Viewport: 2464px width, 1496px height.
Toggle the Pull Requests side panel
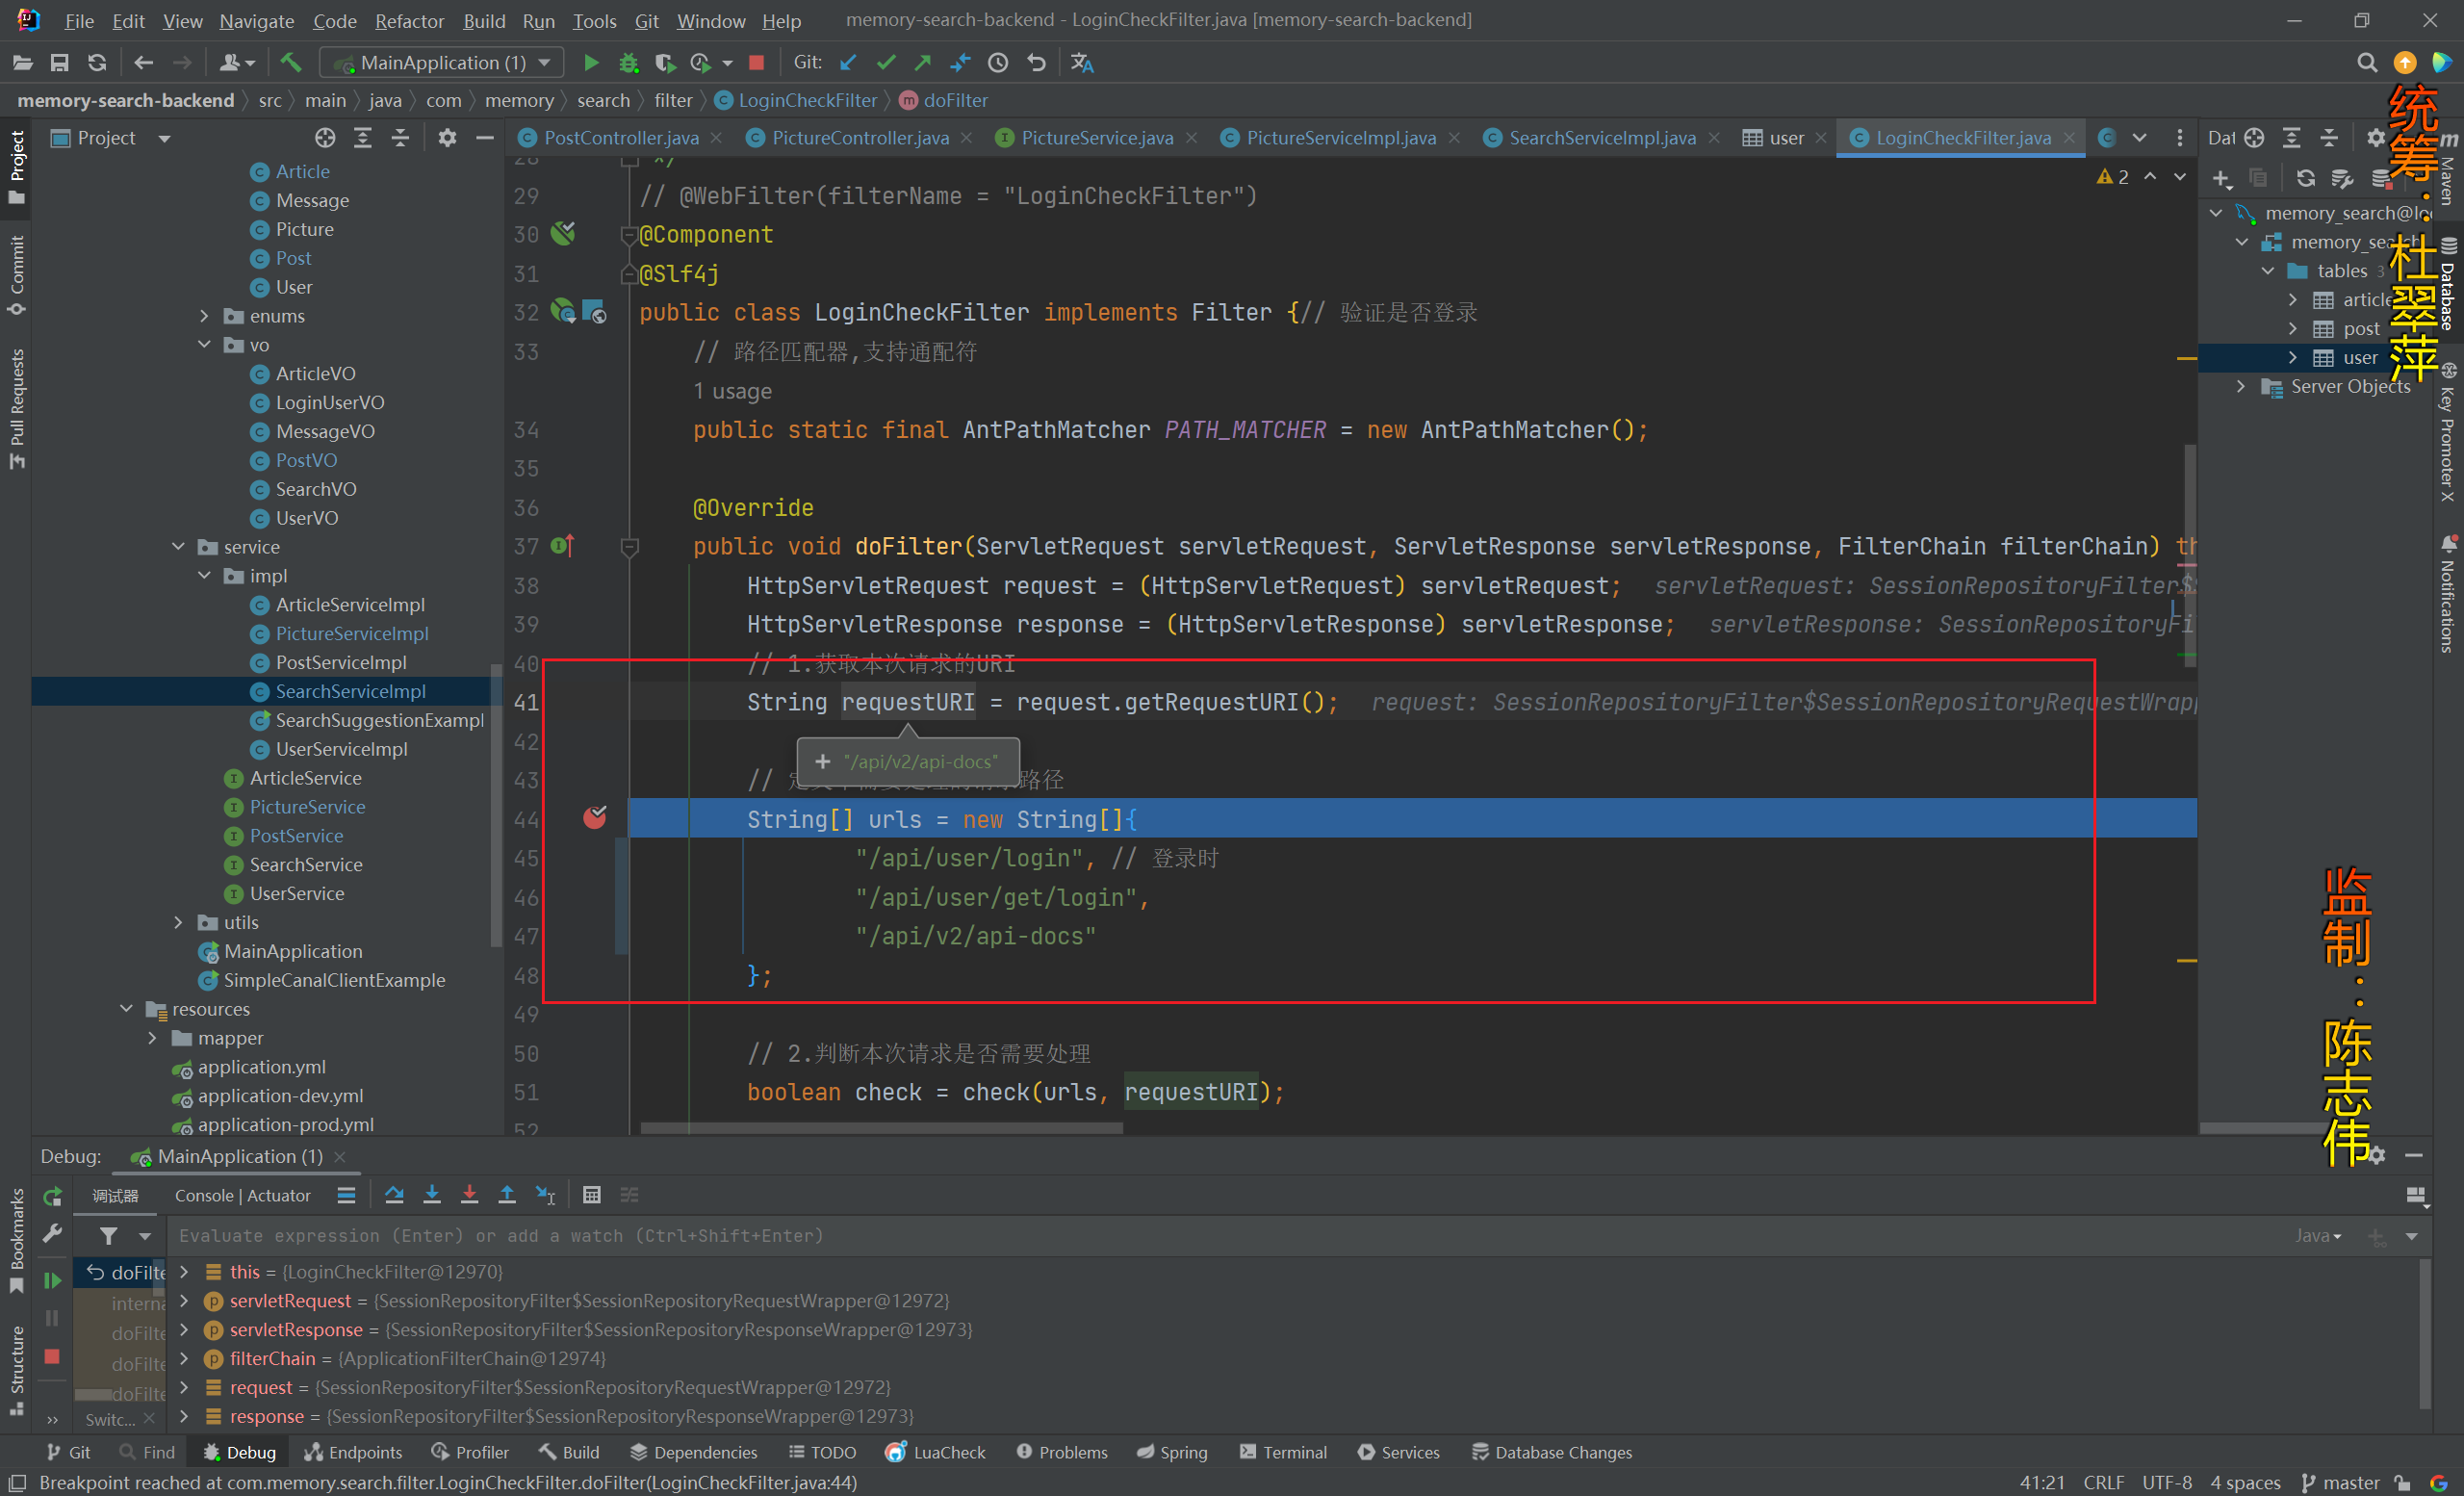pyautogui.click(x=16, y=408)
